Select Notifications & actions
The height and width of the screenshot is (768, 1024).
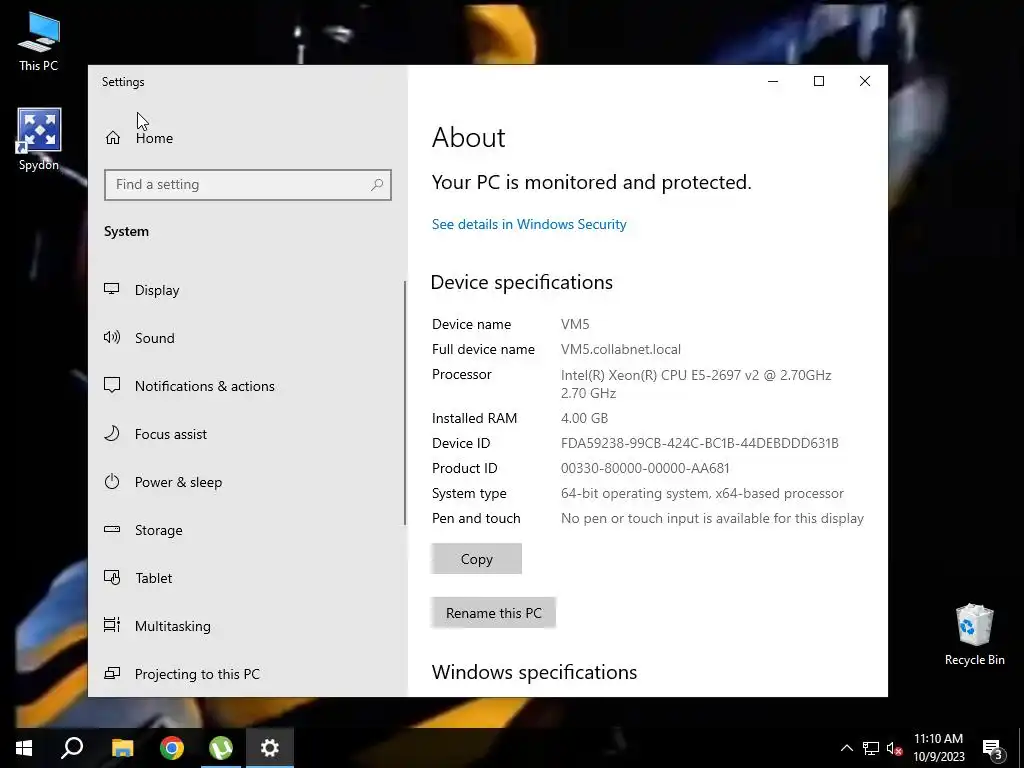pyautogui.click(x=248, y=386)
